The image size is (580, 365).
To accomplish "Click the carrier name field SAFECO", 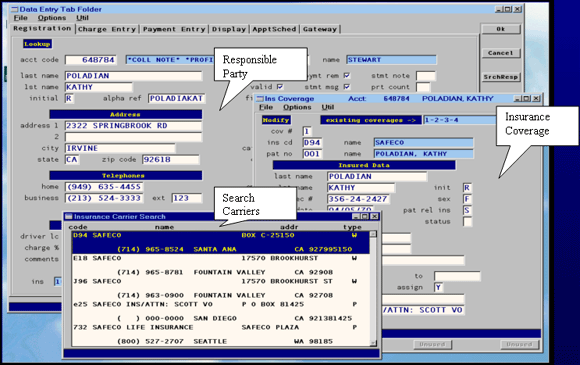I will point(424,143).
